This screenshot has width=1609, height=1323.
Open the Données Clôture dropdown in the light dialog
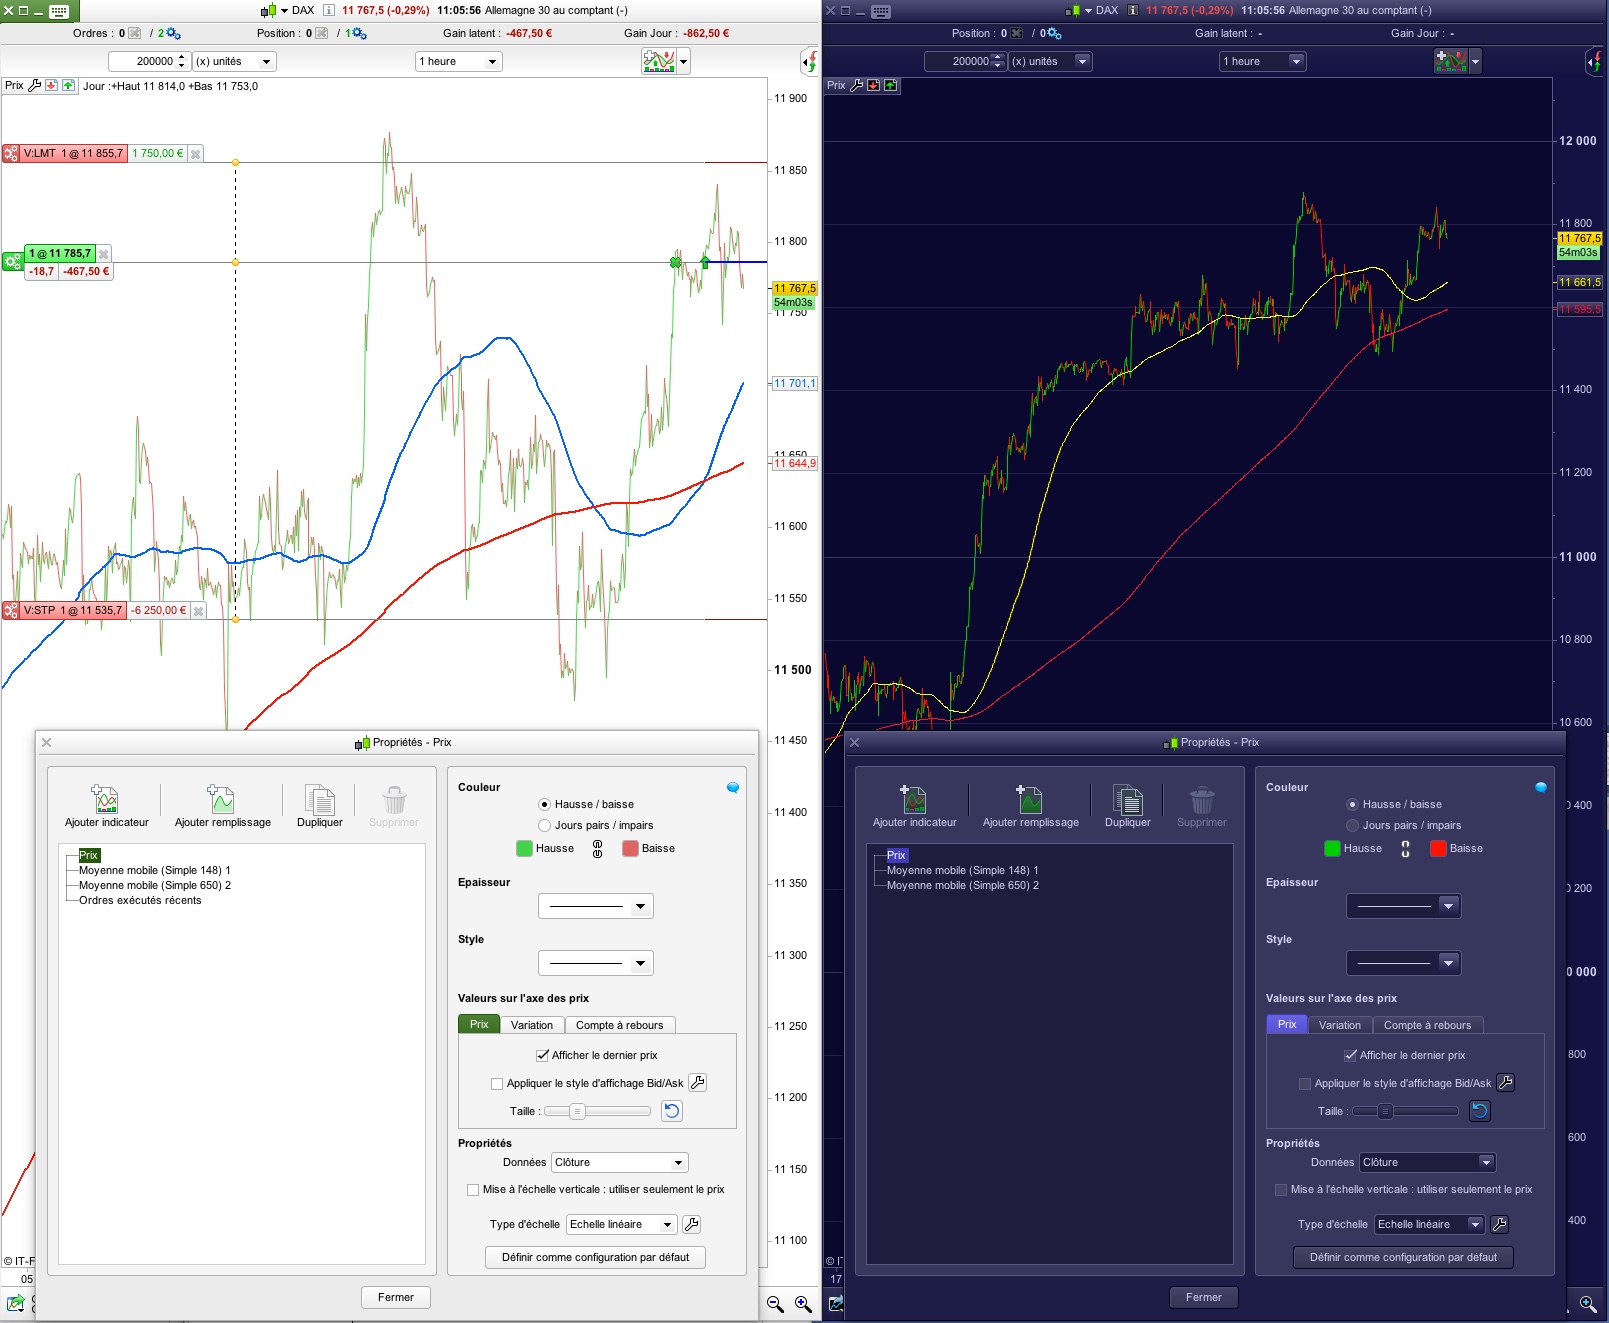(620, 1162)
